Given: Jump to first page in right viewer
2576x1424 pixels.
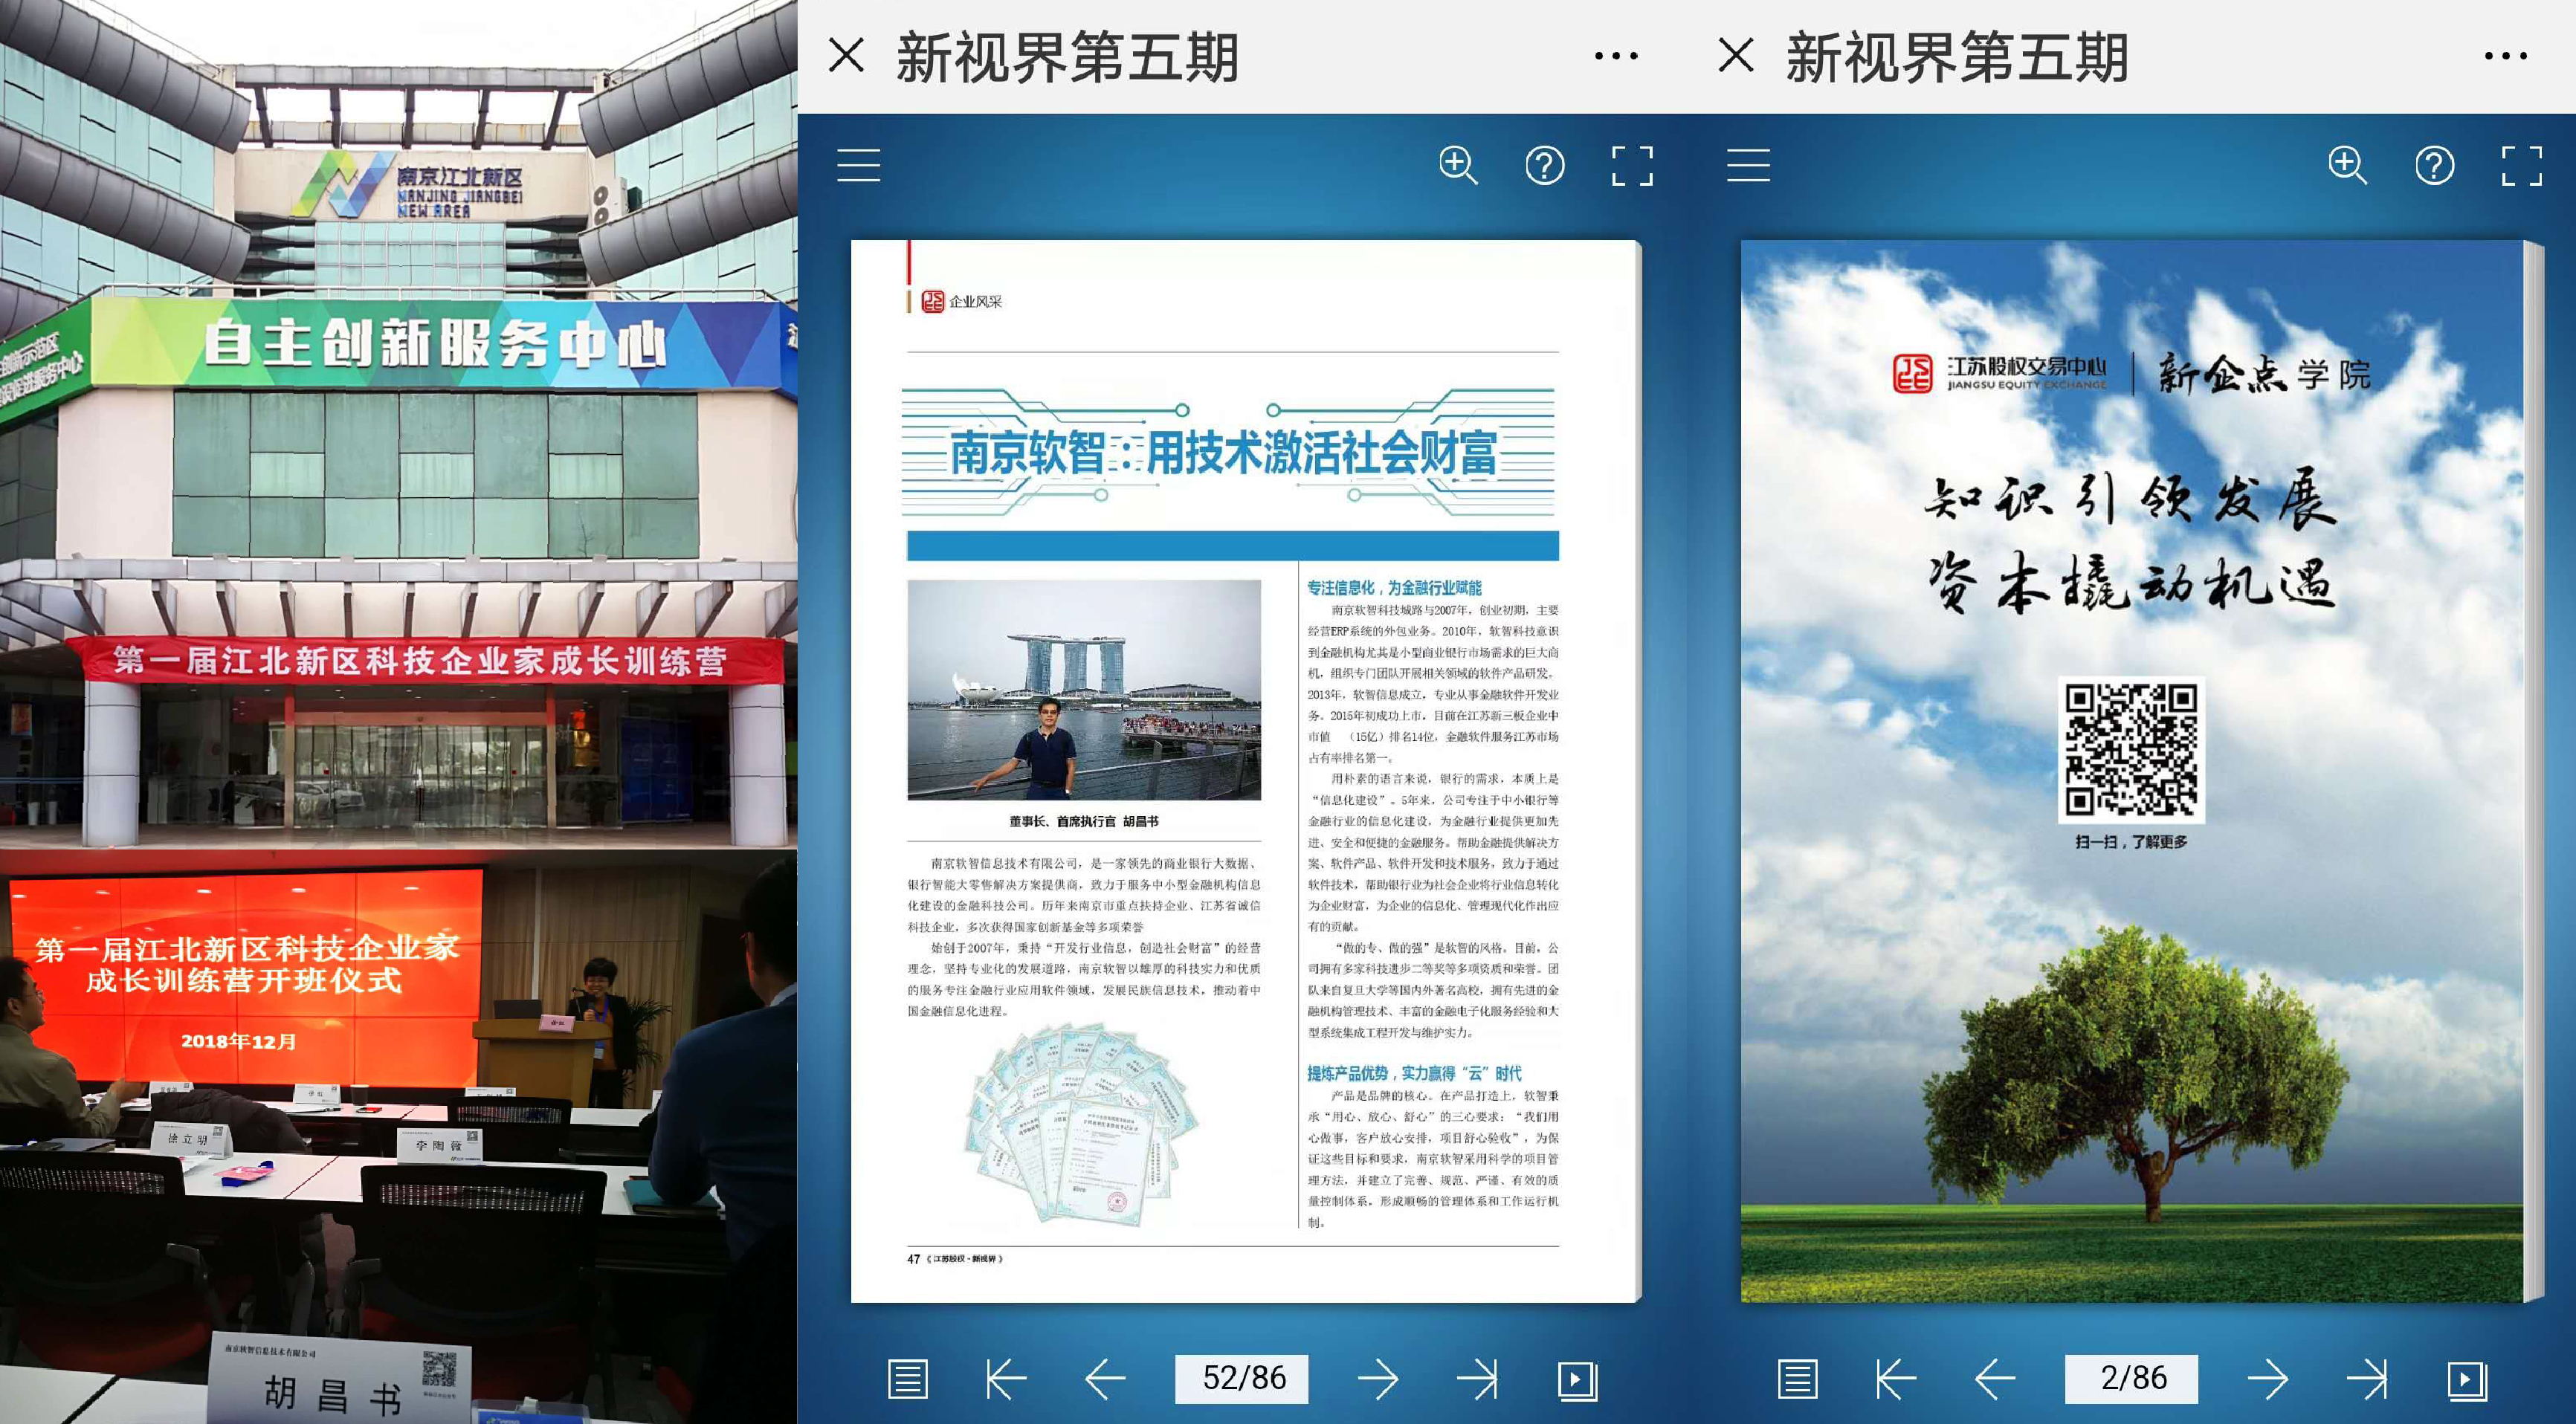Looking at the screenshot, I should pos(1896,1379).
